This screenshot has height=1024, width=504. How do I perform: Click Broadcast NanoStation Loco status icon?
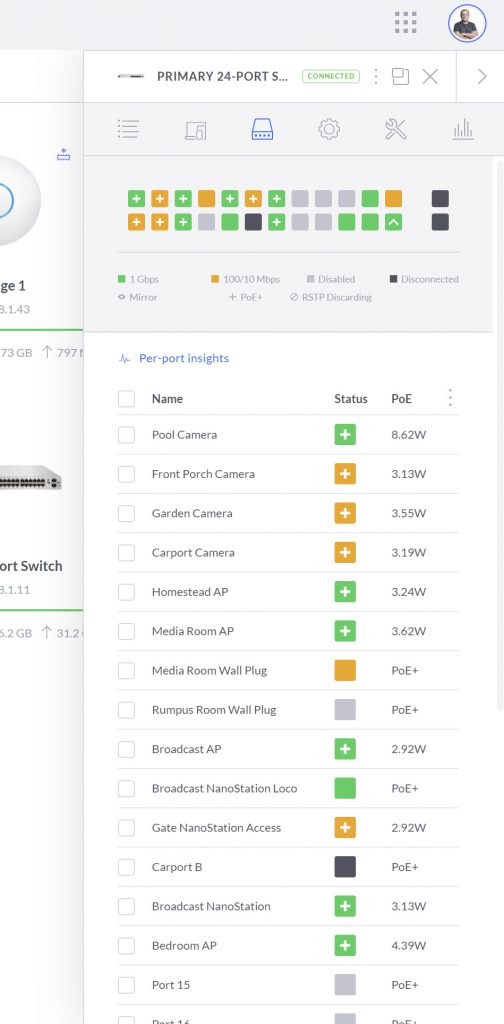[x=345, y=788]
